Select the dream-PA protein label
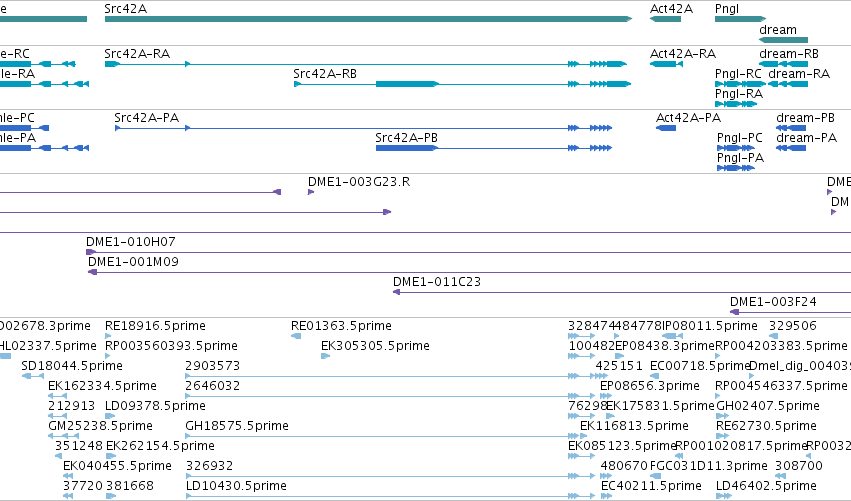Image resolution: width=851 pixels, height=501 pixels. pyautogui.click(x=806, y=138)
